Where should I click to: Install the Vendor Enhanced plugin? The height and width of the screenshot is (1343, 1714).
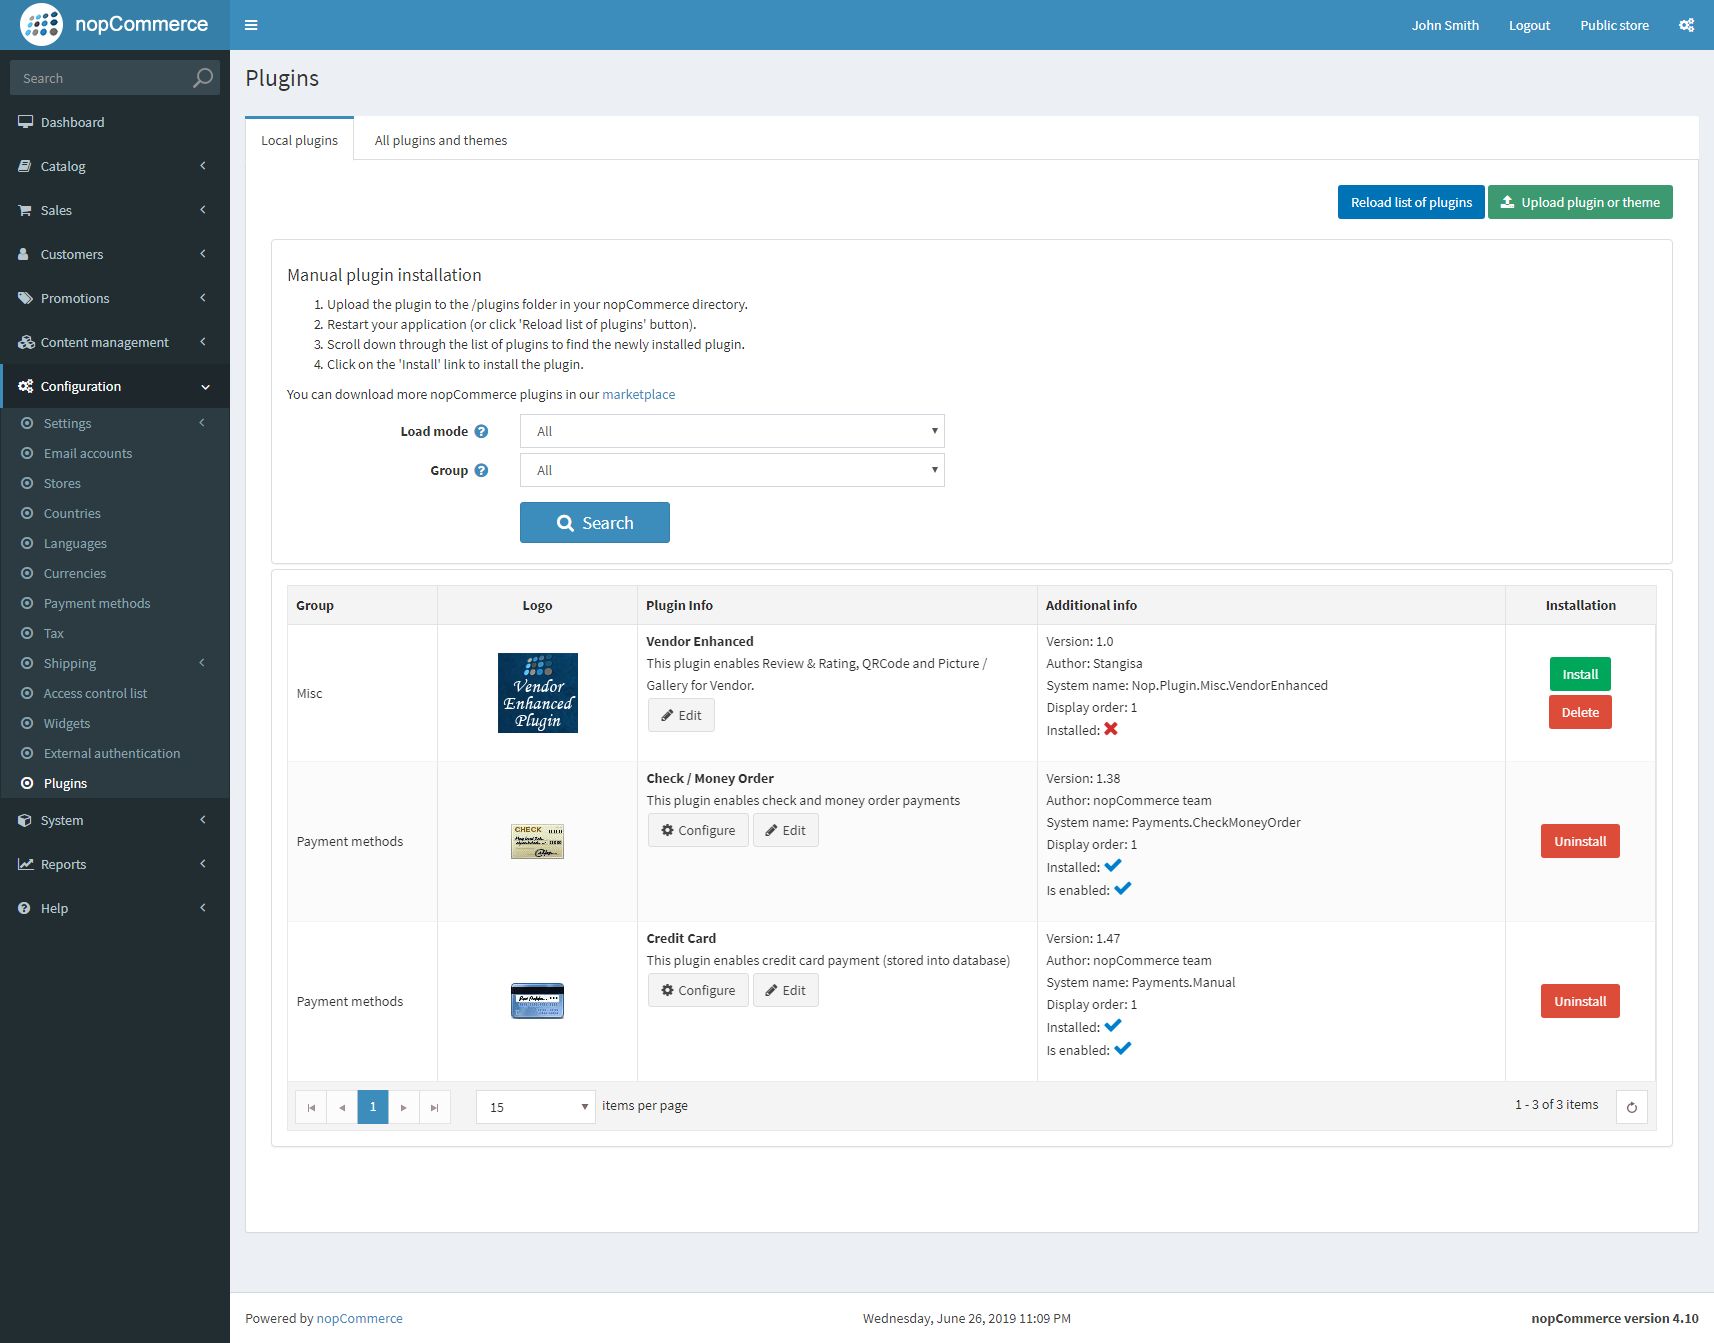[1580, 674]
